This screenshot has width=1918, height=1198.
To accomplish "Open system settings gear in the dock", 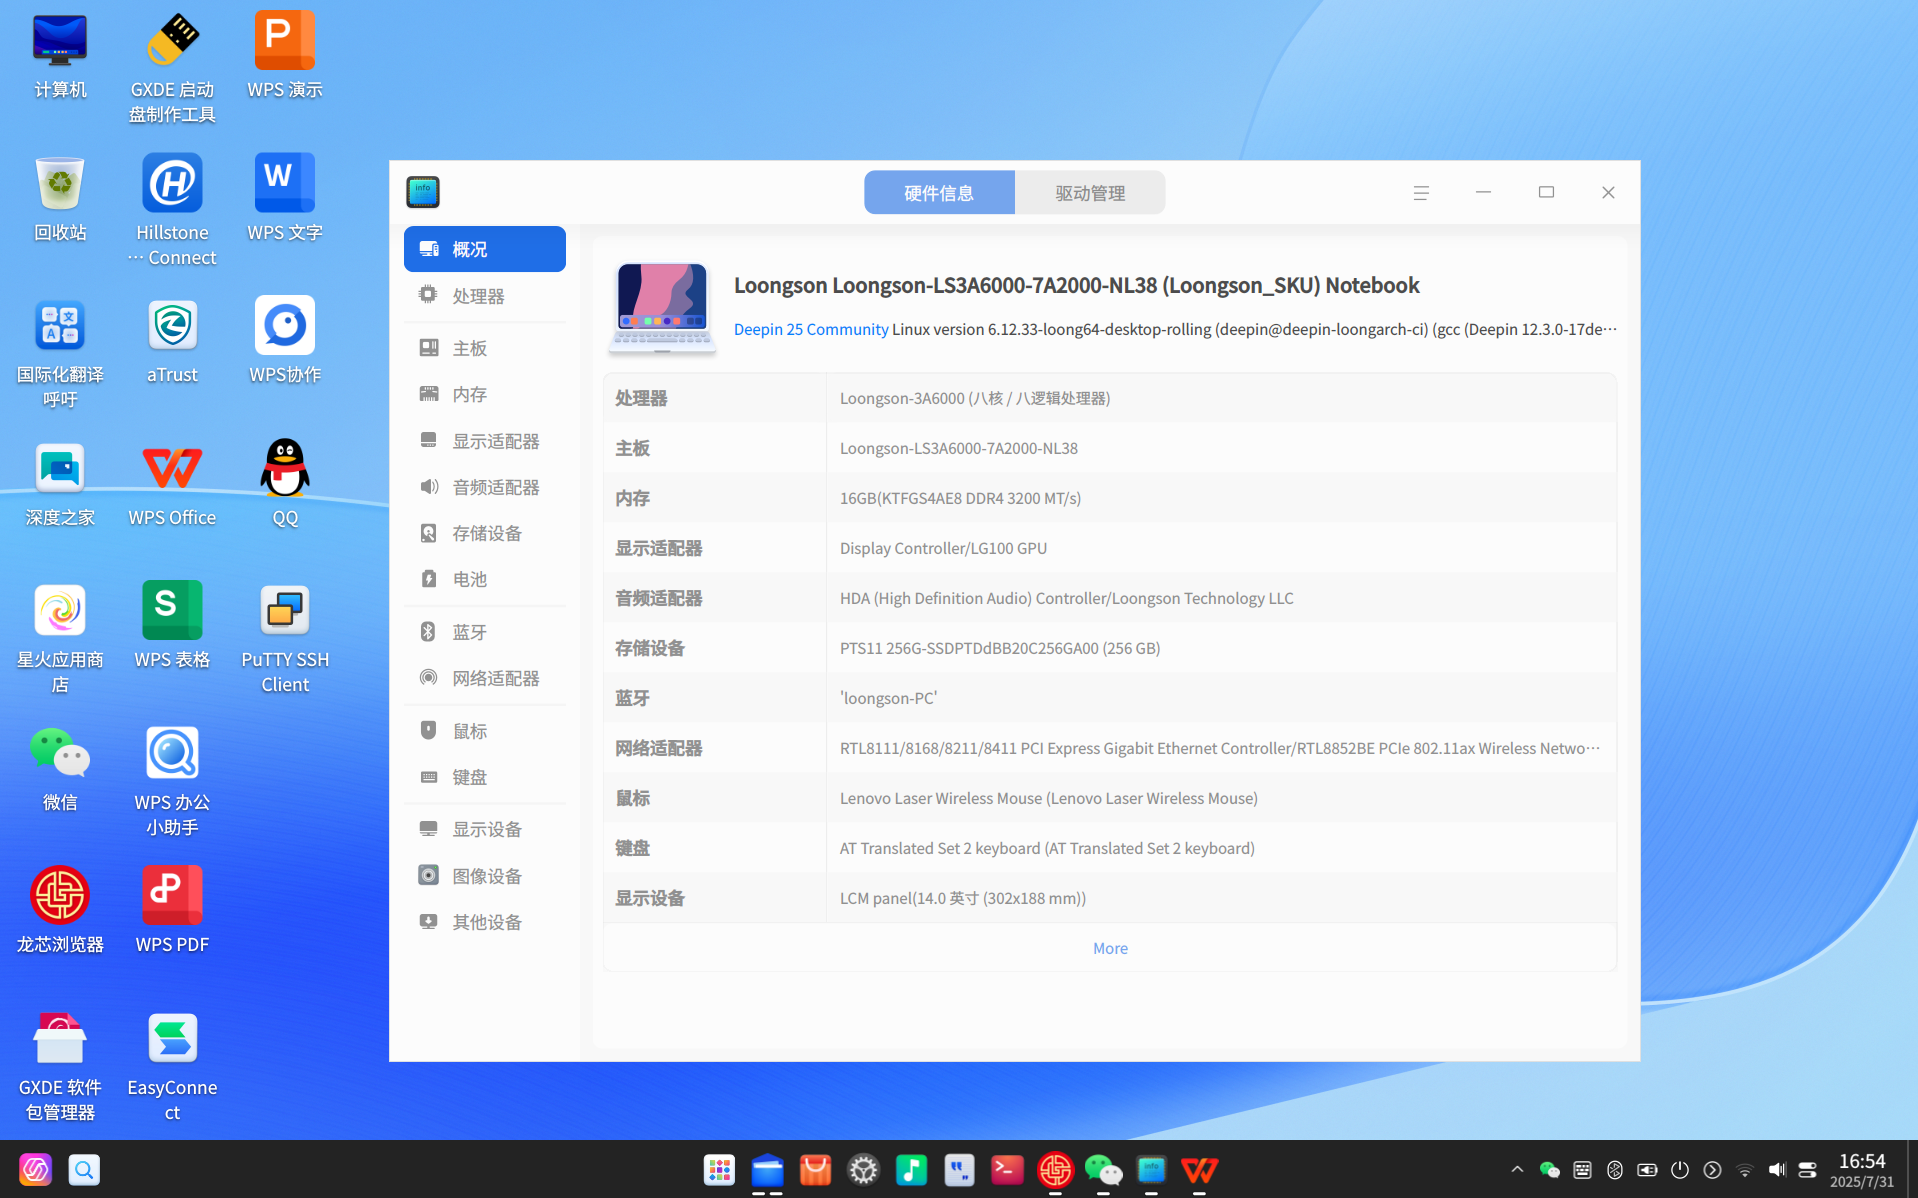I will pyautogui.click(x=863, y=1169).
